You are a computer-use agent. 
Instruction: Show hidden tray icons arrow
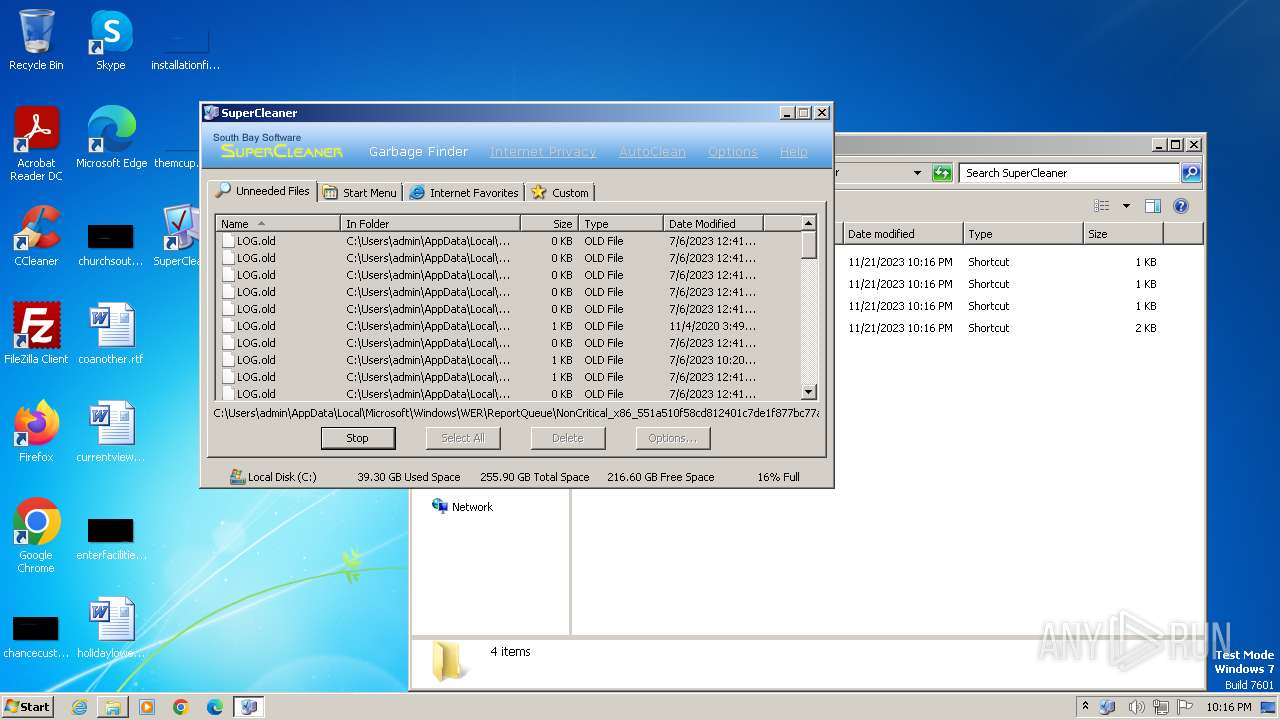coord(1085,707)
